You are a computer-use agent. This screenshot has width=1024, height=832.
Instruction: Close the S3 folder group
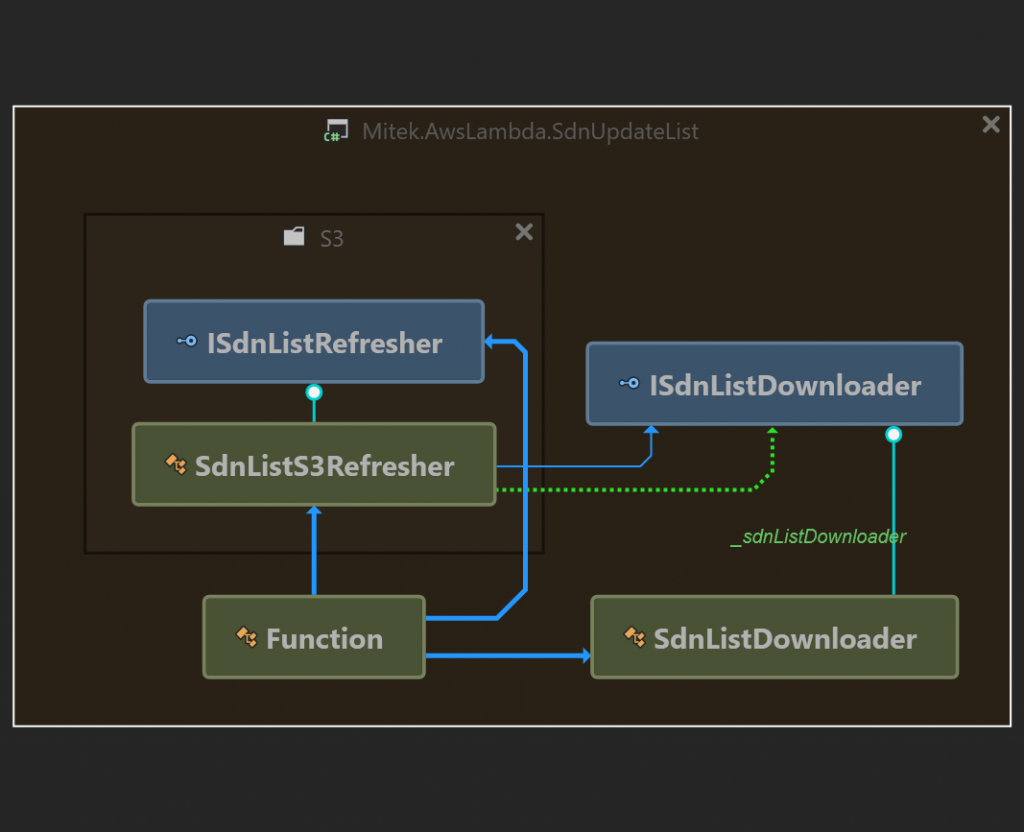click(523, 232)
